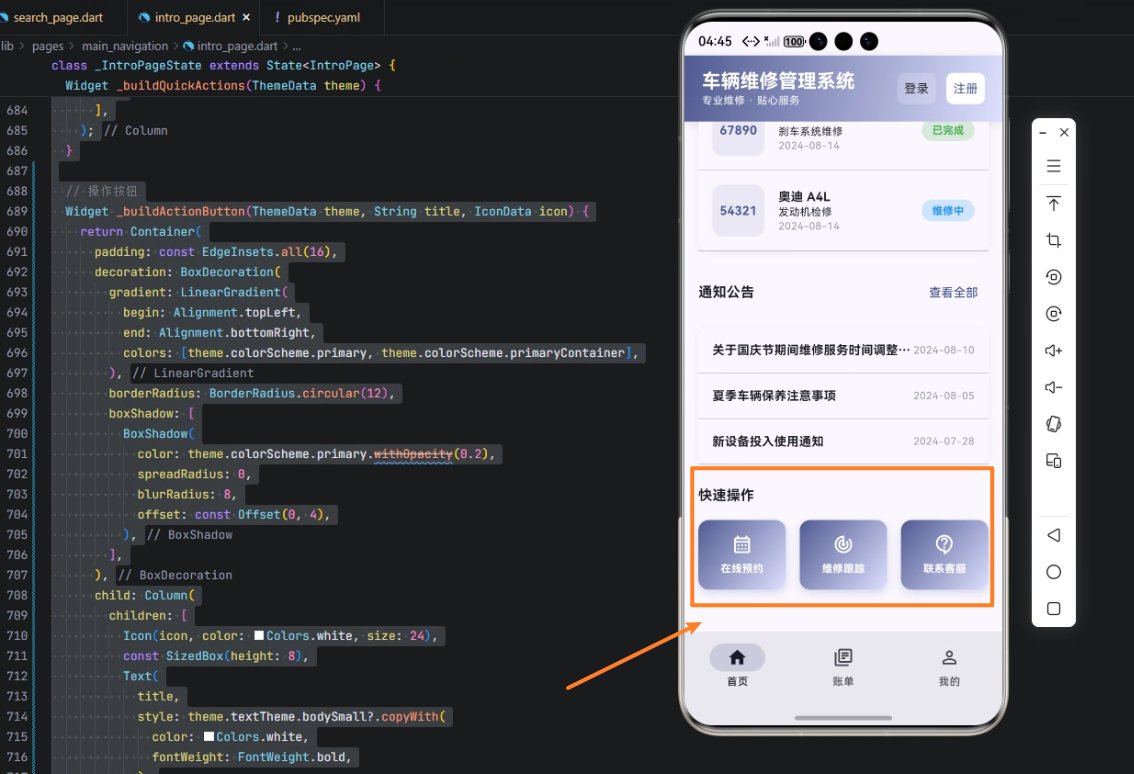
Task: Tap the 联系客服 support quick action card
Action: (x=945, y=554)
